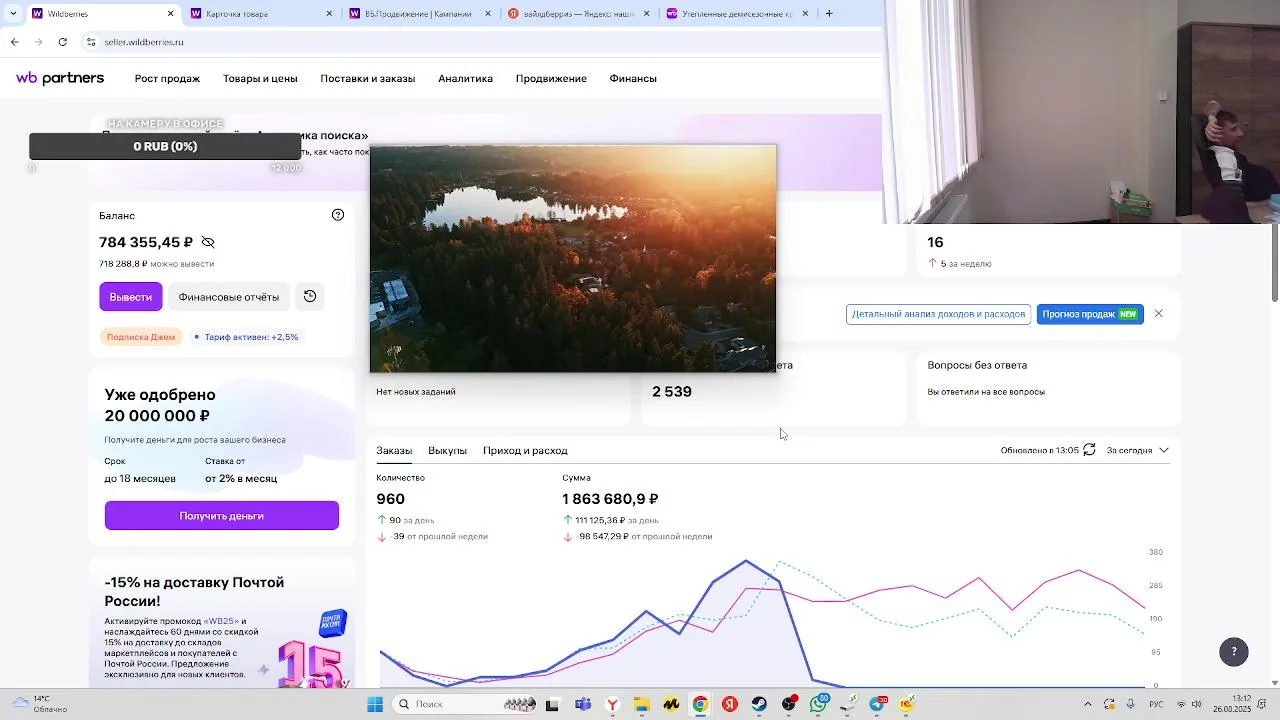Close the Карточка товара tab
Screen dimensions: 1280x720
click(x=329, y=14)
